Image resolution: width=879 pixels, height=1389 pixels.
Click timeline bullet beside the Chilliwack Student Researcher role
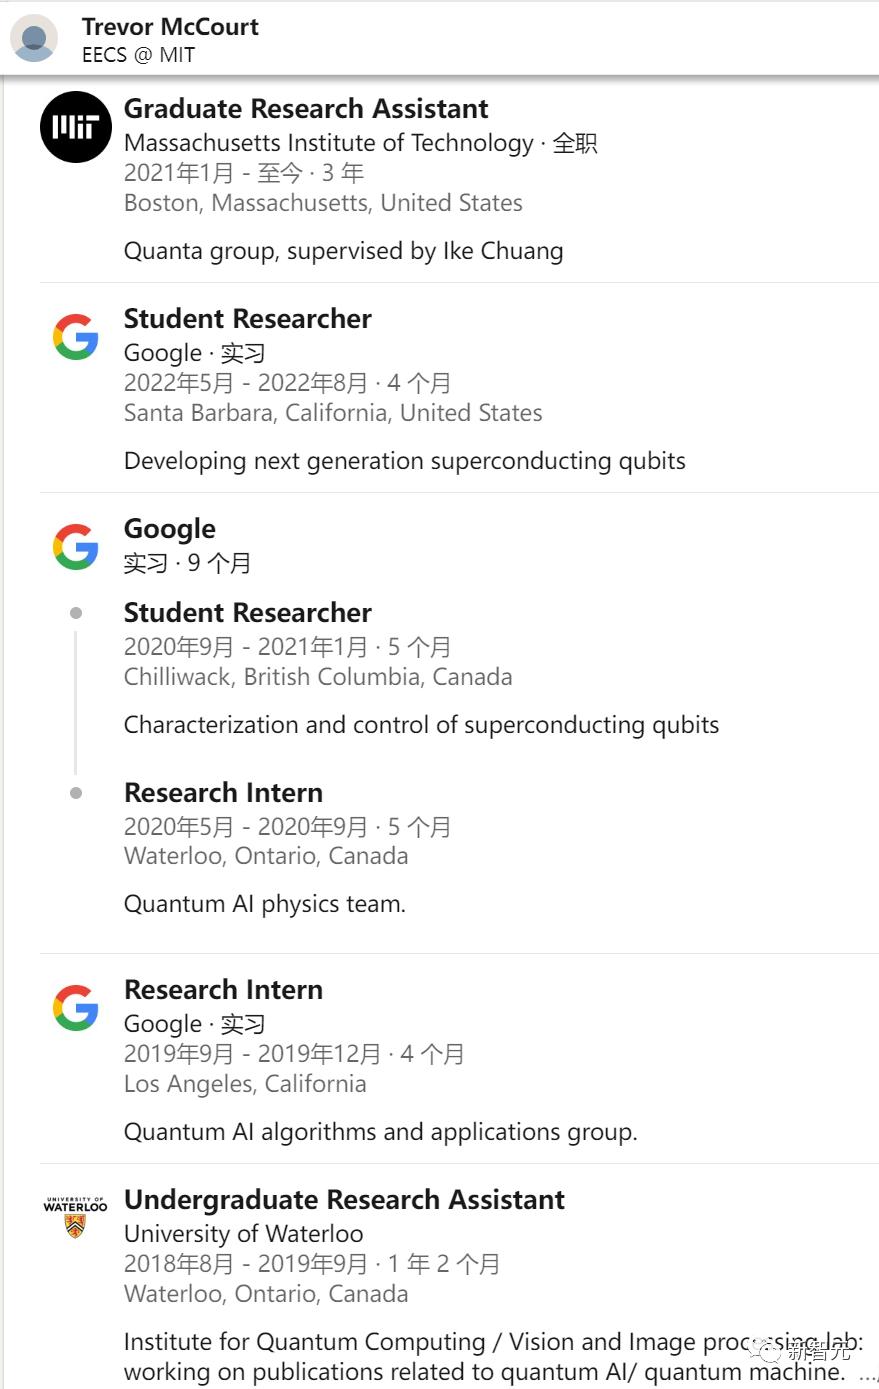pos(76,613)
